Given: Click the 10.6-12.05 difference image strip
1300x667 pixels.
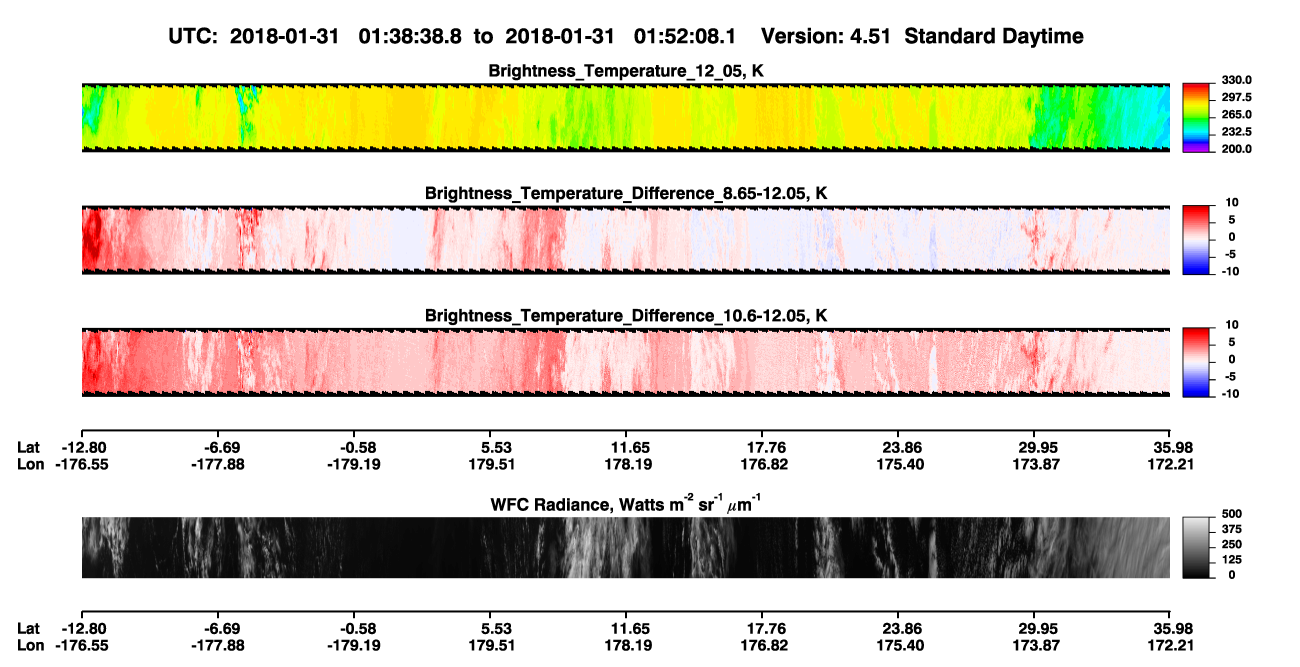Looking at the screenshot, I should [625, 362].
